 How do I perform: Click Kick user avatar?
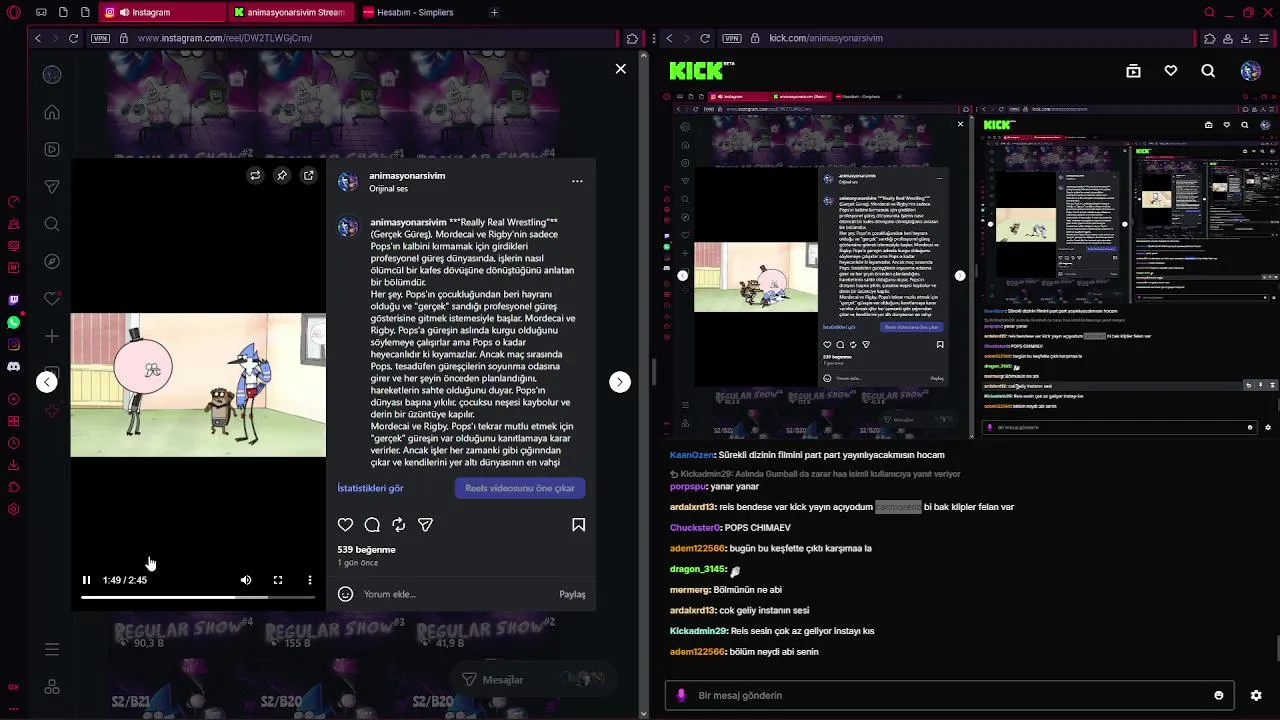[x=1250, y=71]
